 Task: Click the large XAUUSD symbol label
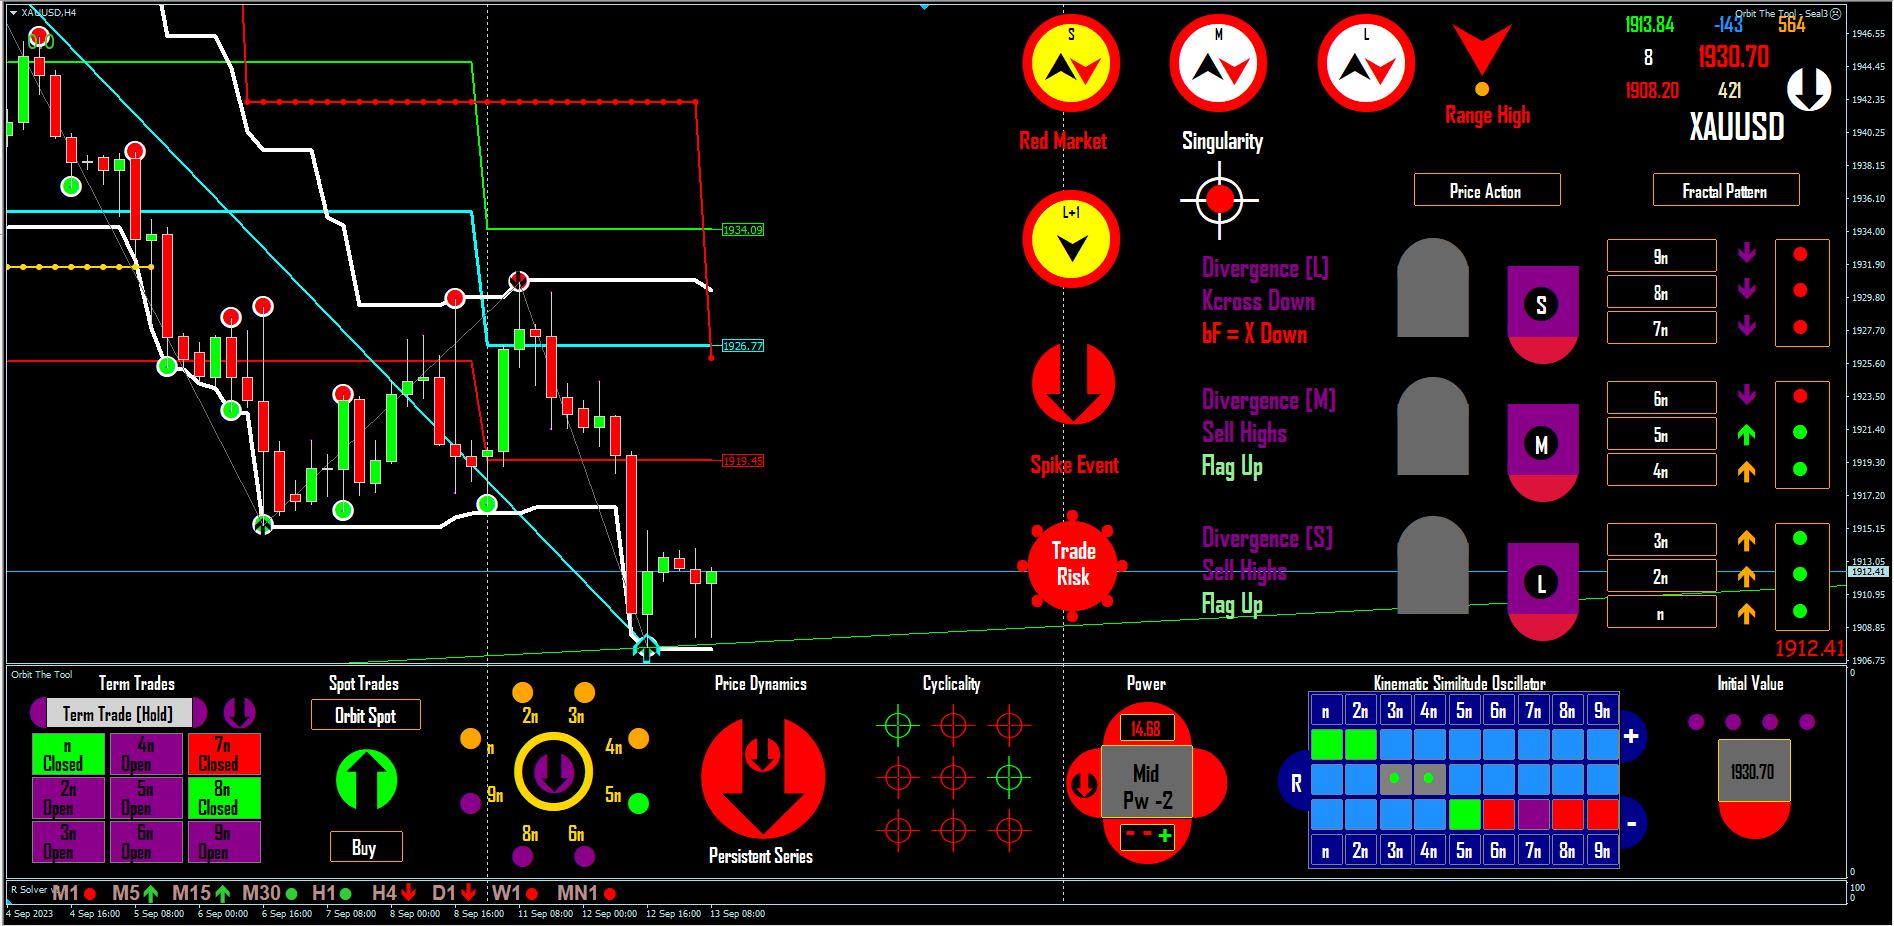1736,127
